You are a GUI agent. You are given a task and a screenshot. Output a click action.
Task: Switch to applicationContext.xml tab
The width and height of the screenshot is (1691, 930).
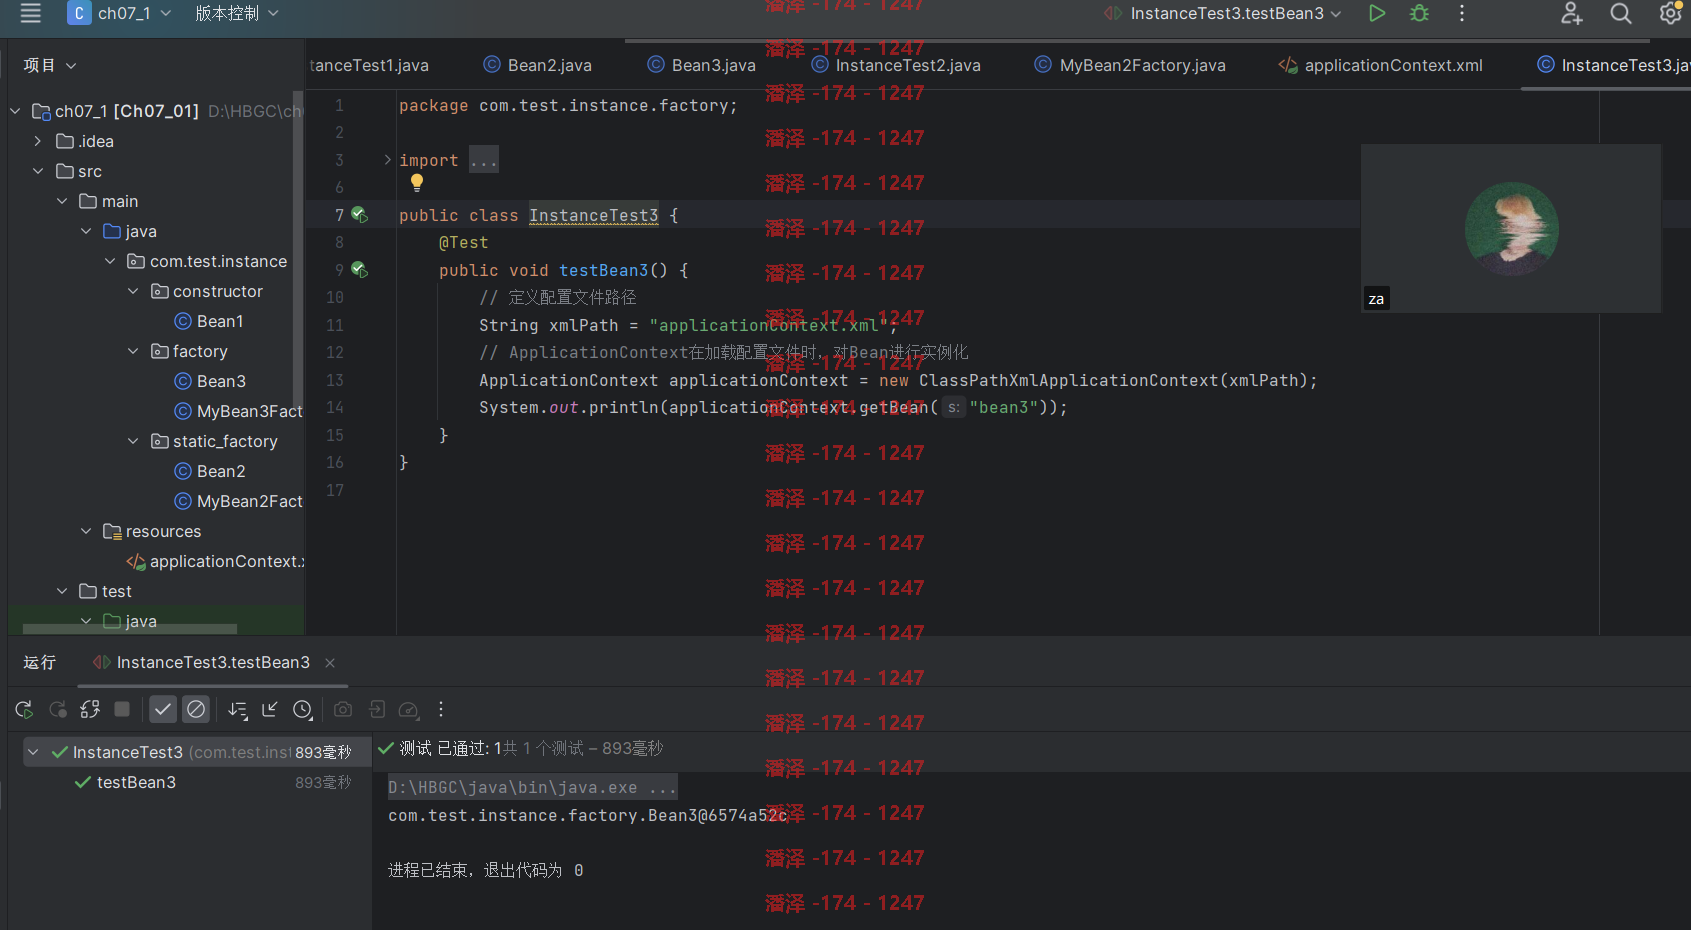[x=1381, y=65]
